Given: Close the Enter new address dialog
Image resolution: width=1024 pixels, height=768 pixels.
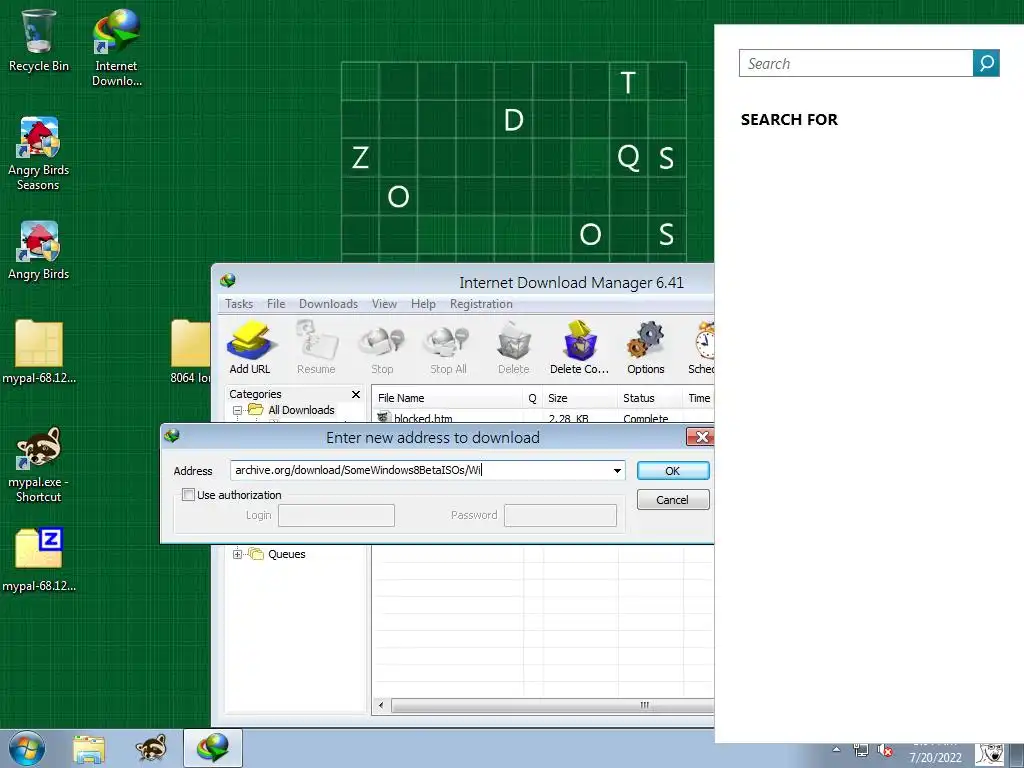Looking at the screenshot, I should pos(700,437).
